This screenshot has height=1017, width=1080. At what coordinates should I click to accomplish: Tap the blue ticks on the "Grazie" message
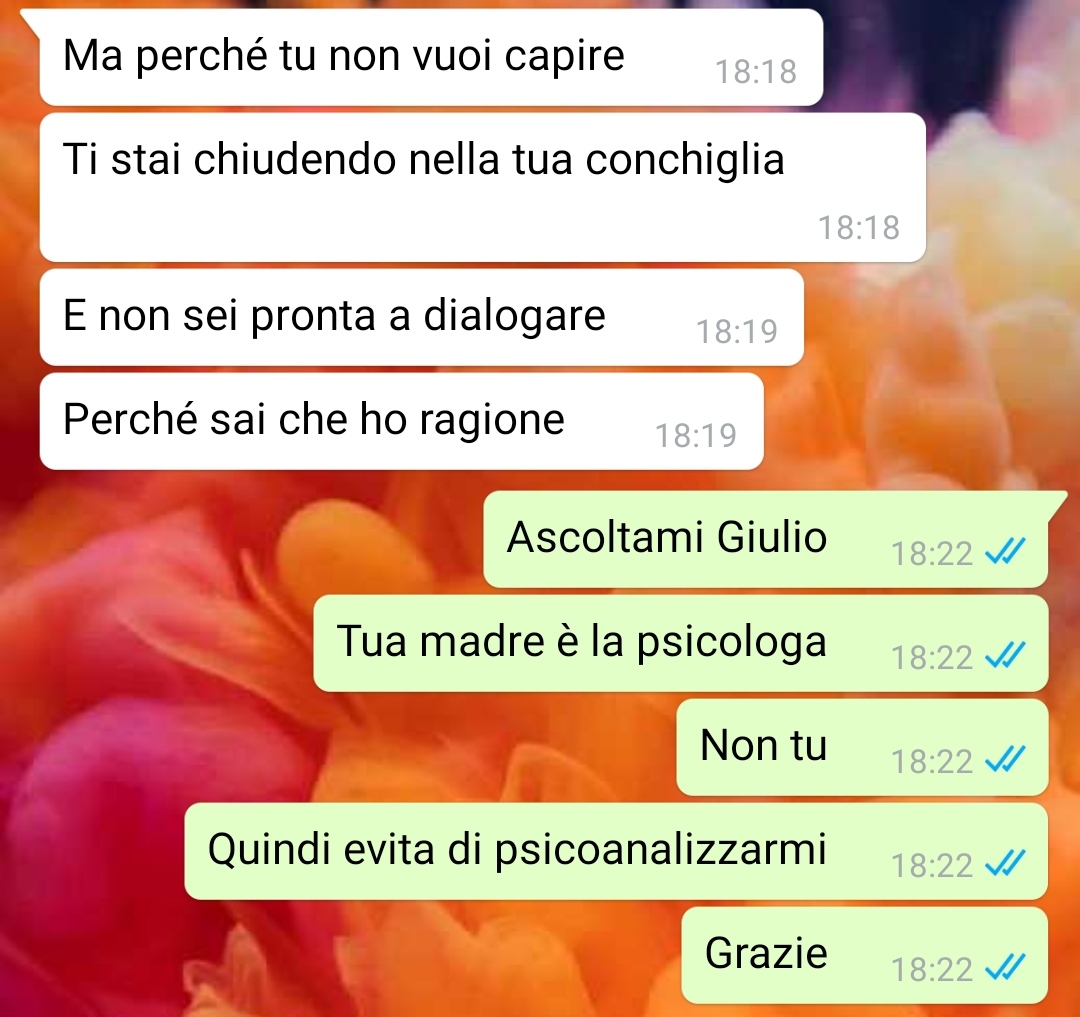pyautogui.click(x=1006, y=967)
